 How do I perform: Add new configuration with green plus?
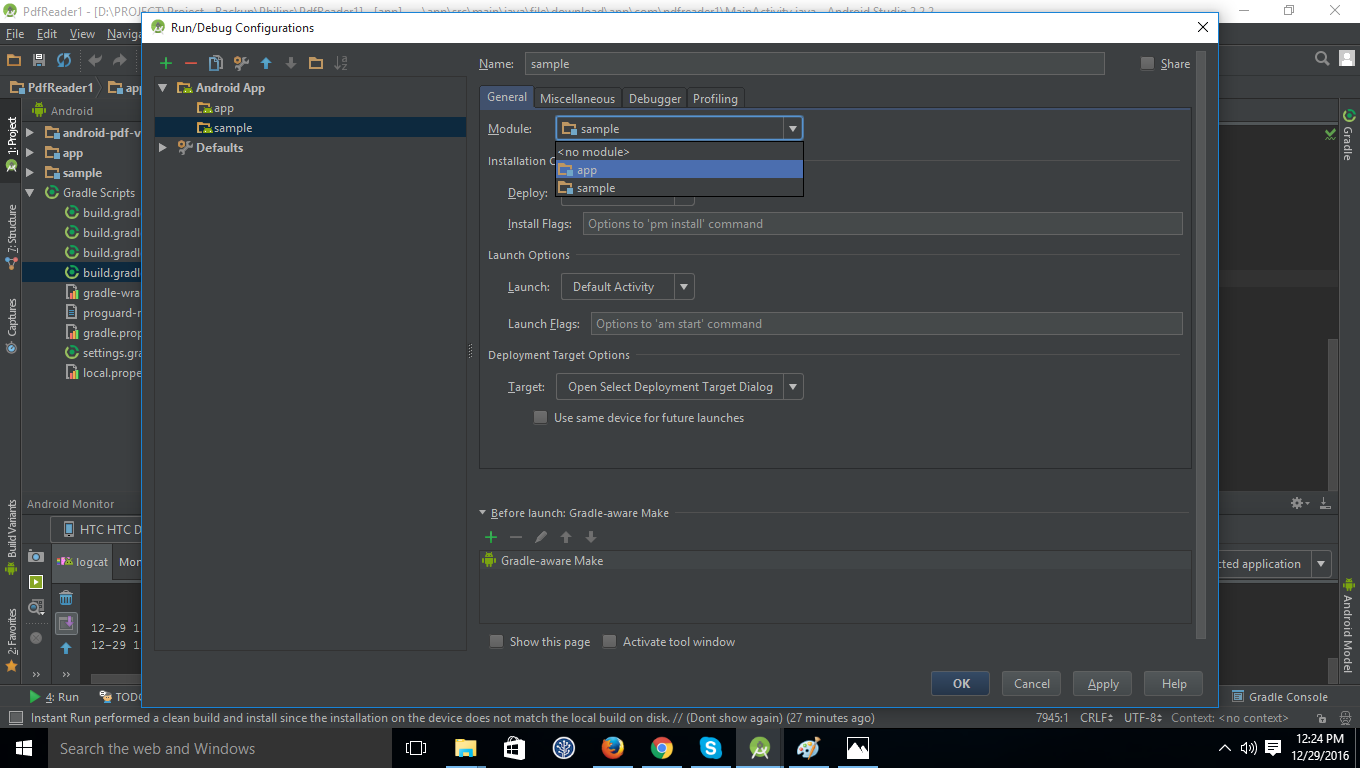(166, 63)
